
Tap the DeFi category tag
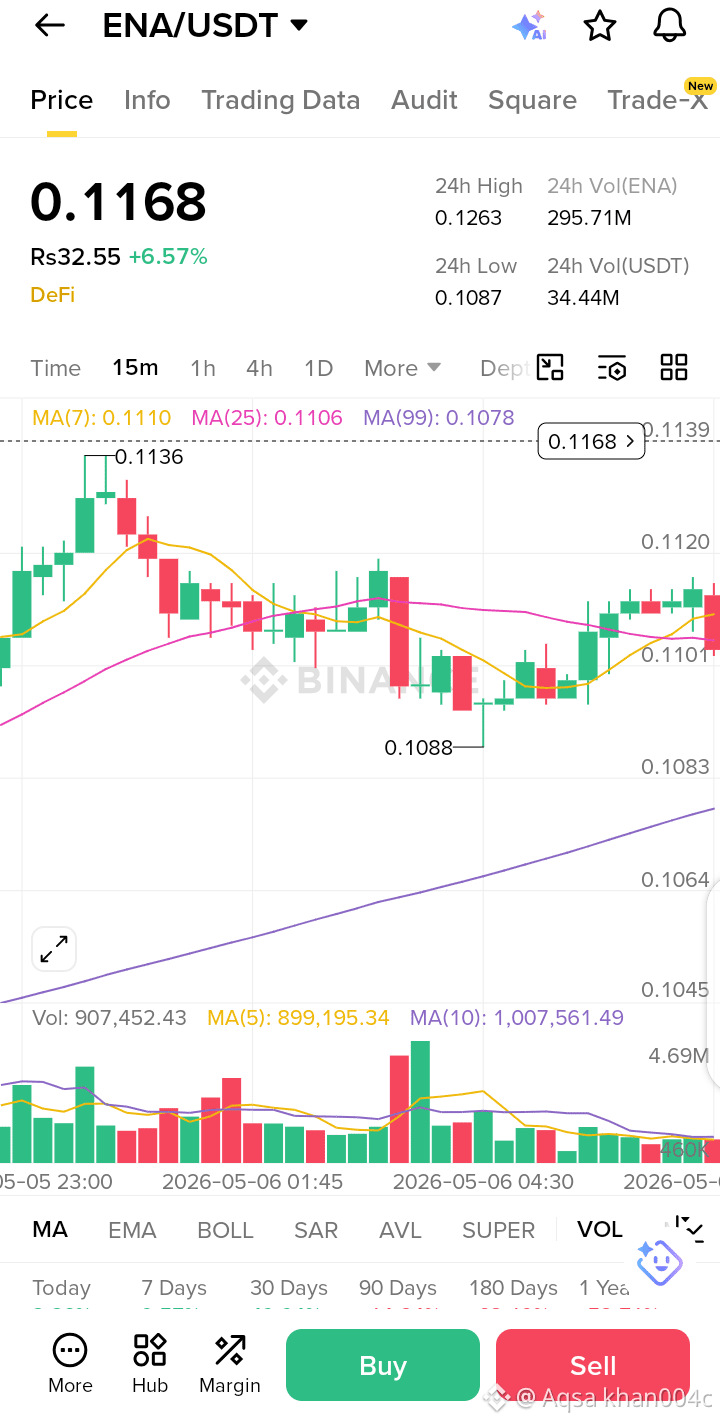coord(52,294)
